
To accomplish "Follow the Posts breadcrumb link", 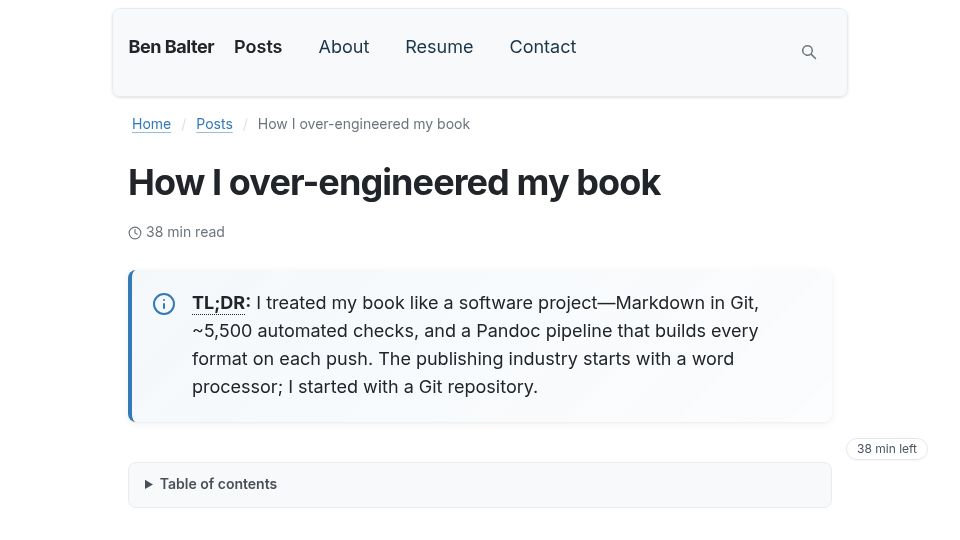I will [x=214, y=124].
